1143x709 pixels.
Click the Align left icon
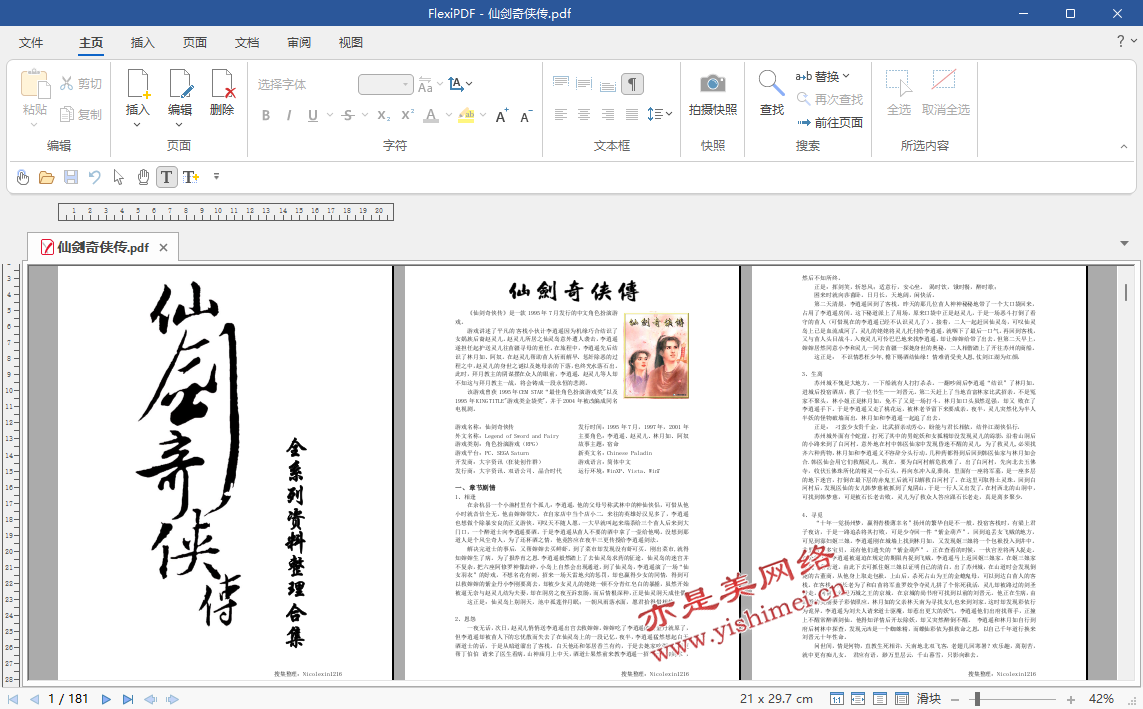[561, 114]
